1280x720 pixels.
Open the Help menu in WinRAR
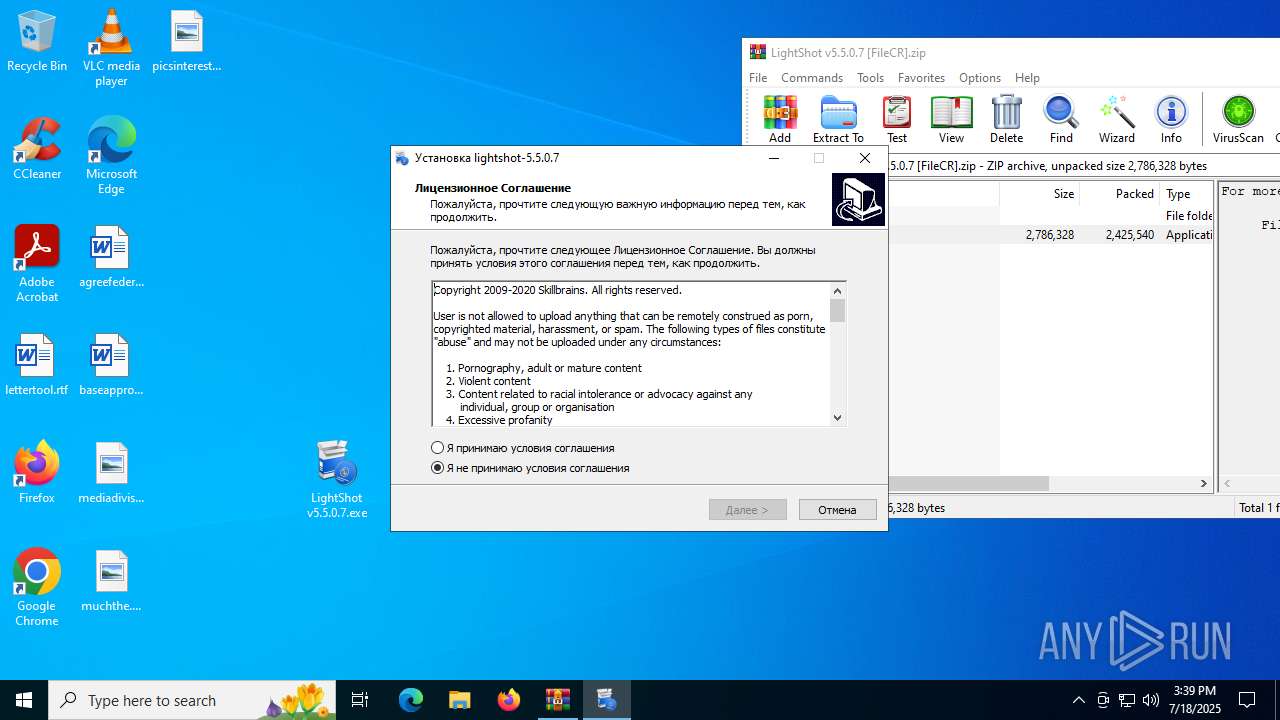pos(1027,78)
